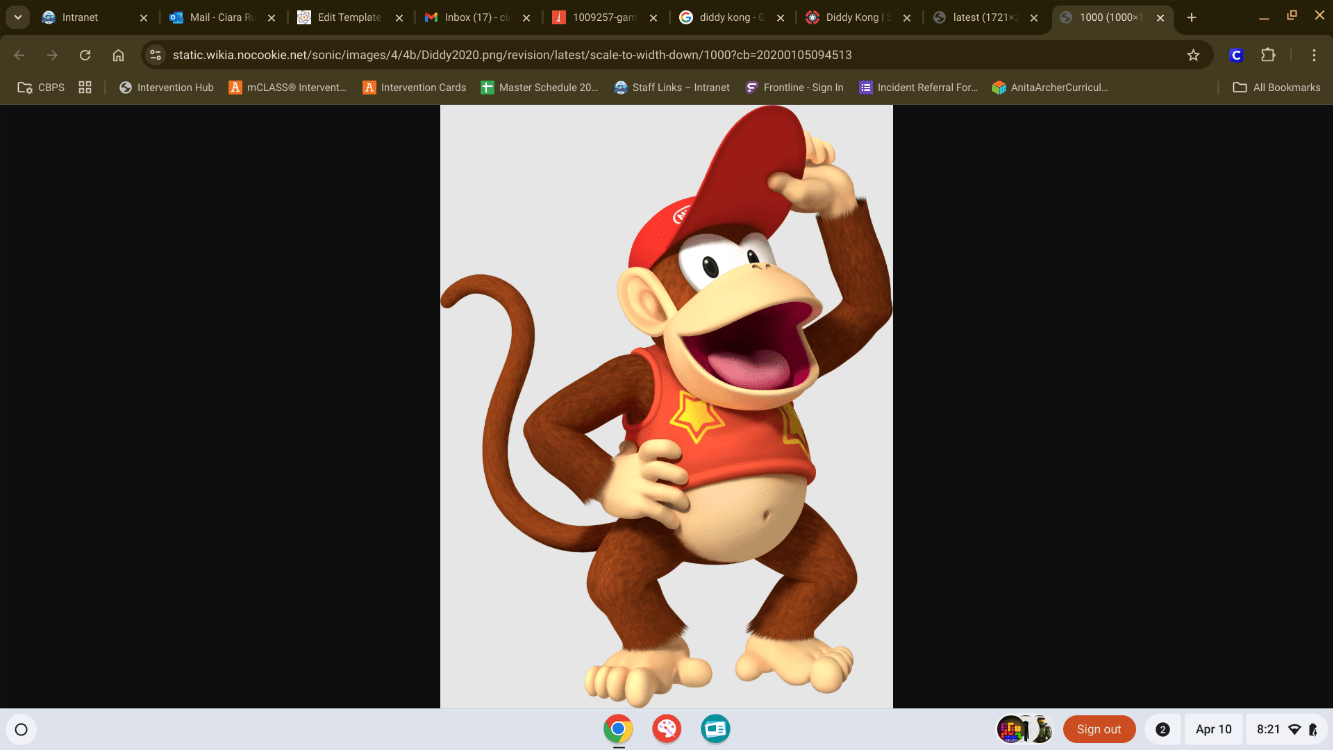
Task: Open the mCLASS Intervention bookmark
Action: 287,87
